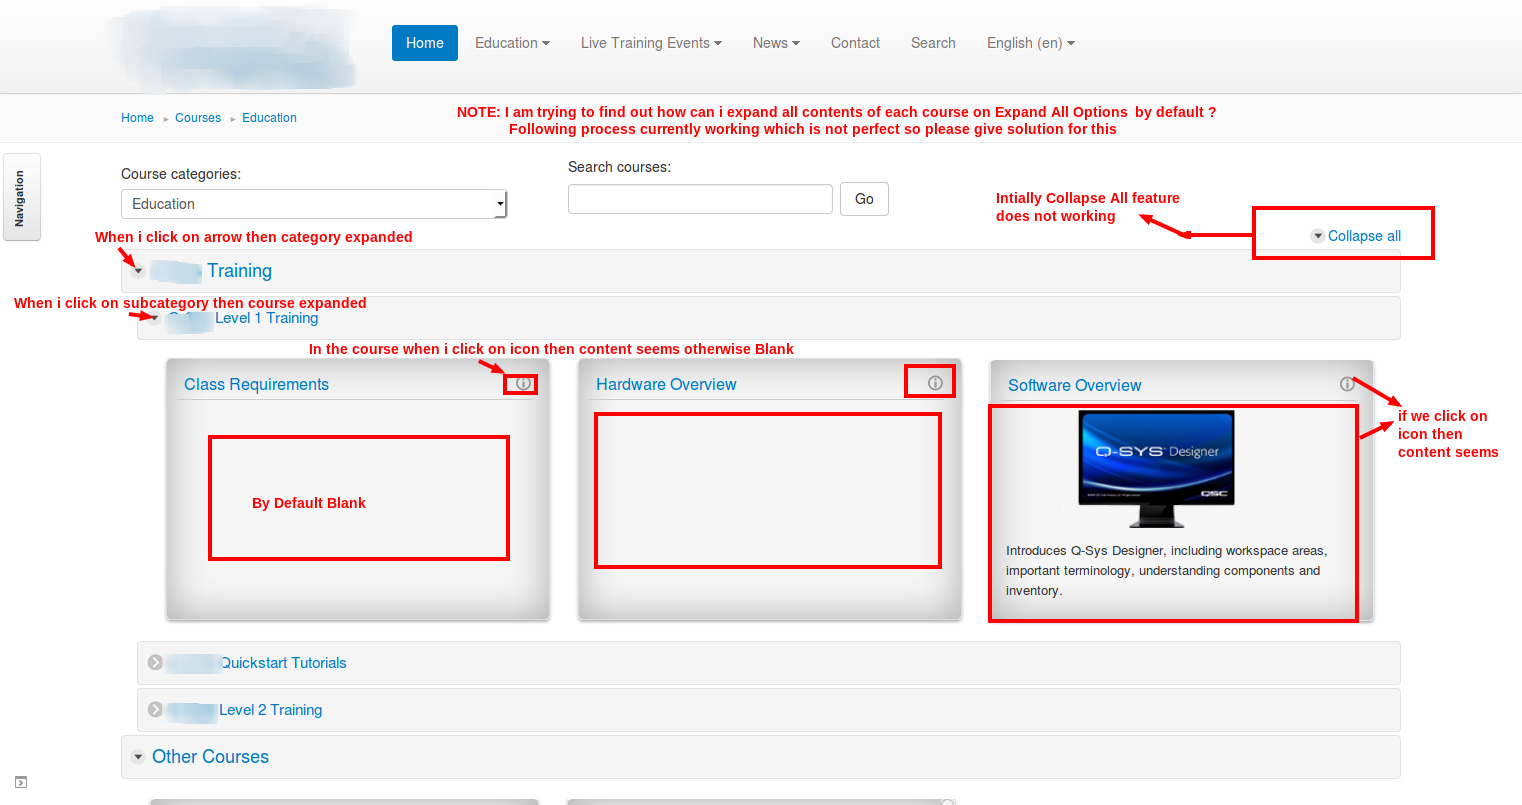Viewport: 1522px width, 805px height.
Task: Click the Education breadcrumb link
Action: (269, 118)
